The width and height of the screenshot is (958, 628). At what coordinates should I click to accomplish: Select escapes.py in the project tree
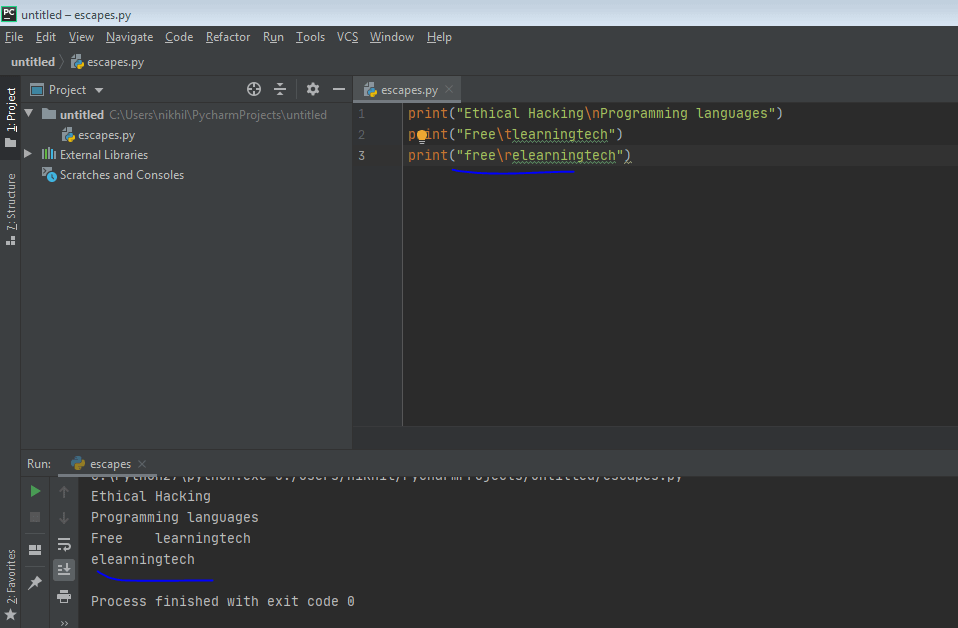(x=98, y=135)
